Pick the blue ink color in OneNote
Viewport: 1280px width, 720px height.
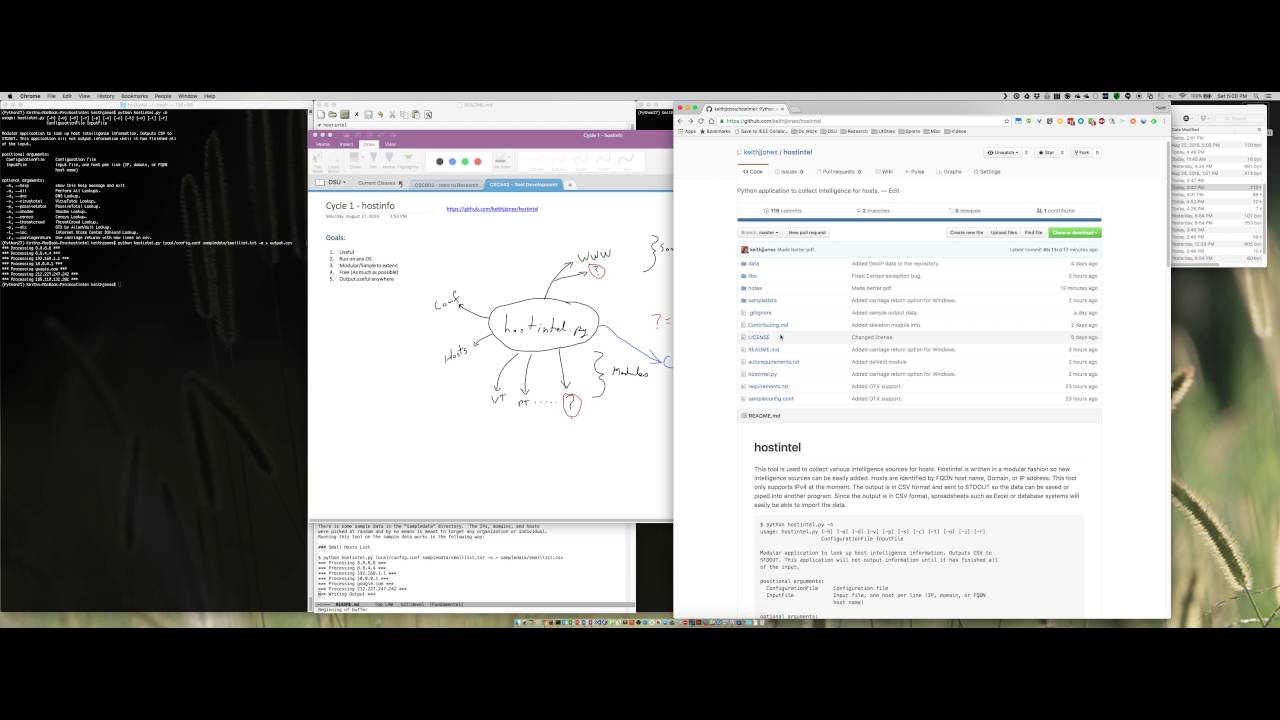452,161
